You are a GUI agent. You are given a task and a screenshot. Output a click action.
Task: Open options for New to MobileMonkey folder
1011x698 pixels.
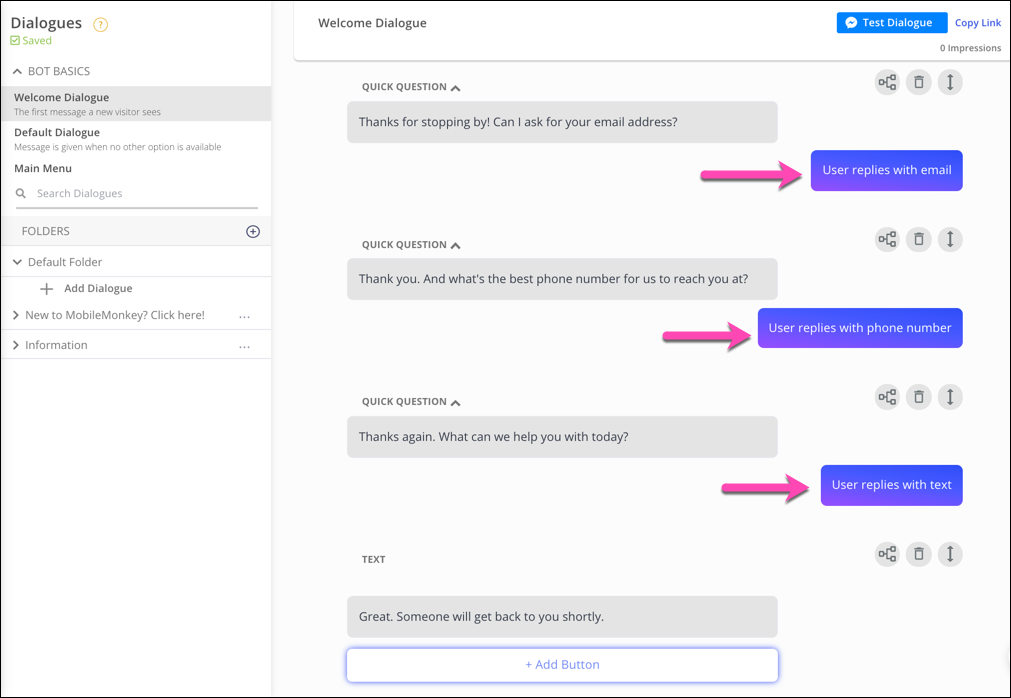click(245, 316)
